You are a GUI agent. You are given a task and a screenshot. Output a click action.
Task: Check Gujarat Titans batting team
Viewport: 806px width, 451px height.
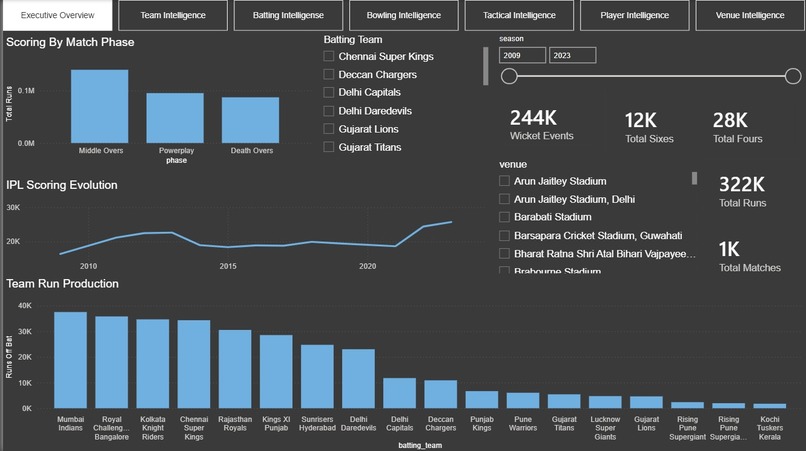coord(329,147)
